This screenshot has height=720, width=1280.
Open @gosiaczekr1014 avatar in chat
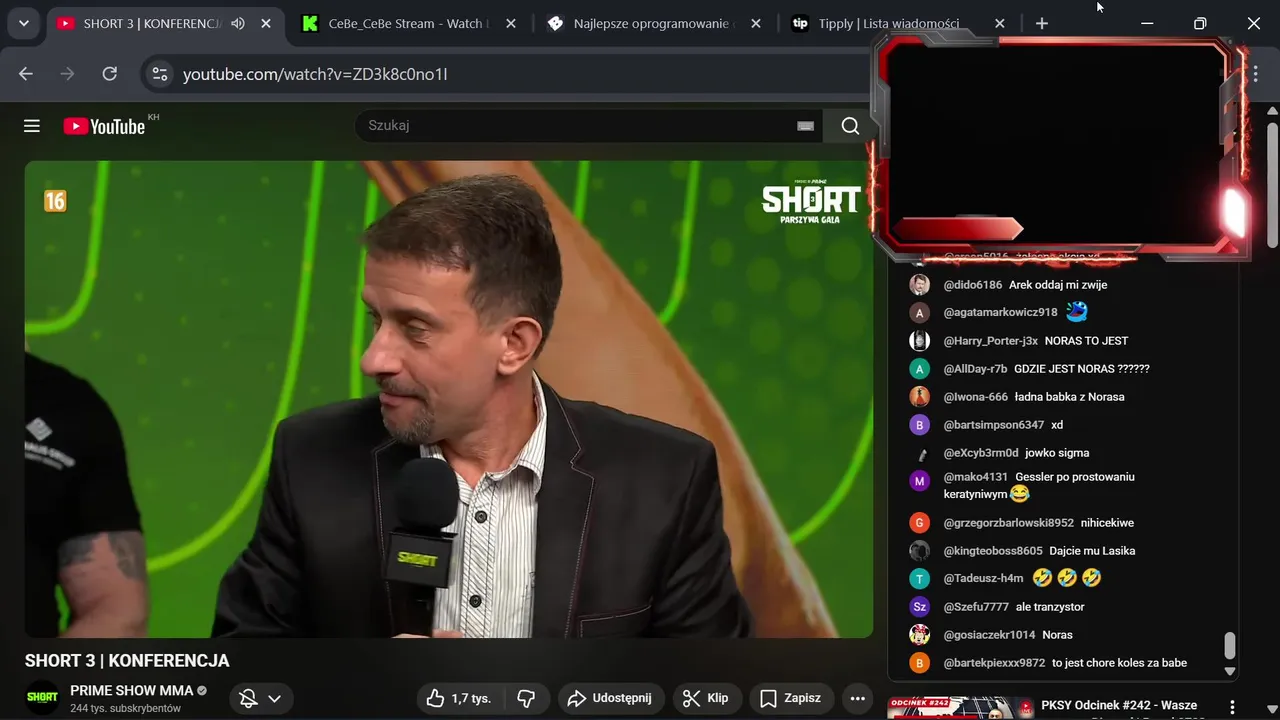click(919, 635)
